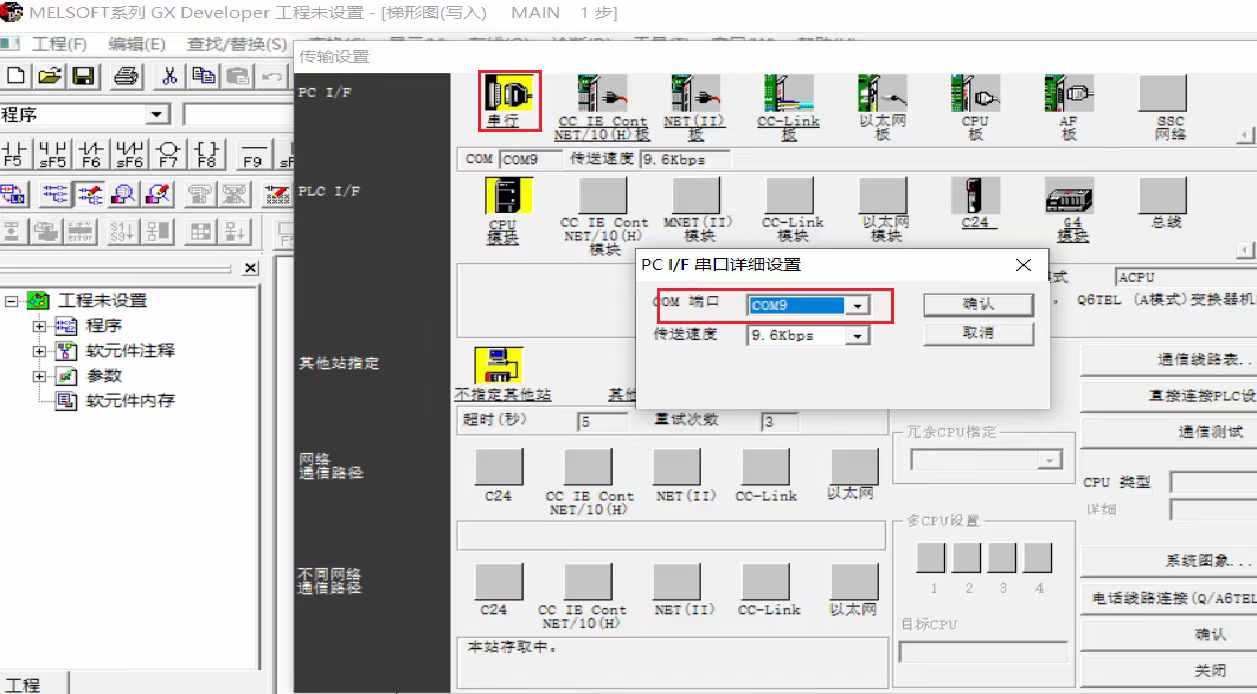Open the 工程(F) menu
Viewport: 1257px width, 694px height.
pyautogui.click(x=59, y=44)
